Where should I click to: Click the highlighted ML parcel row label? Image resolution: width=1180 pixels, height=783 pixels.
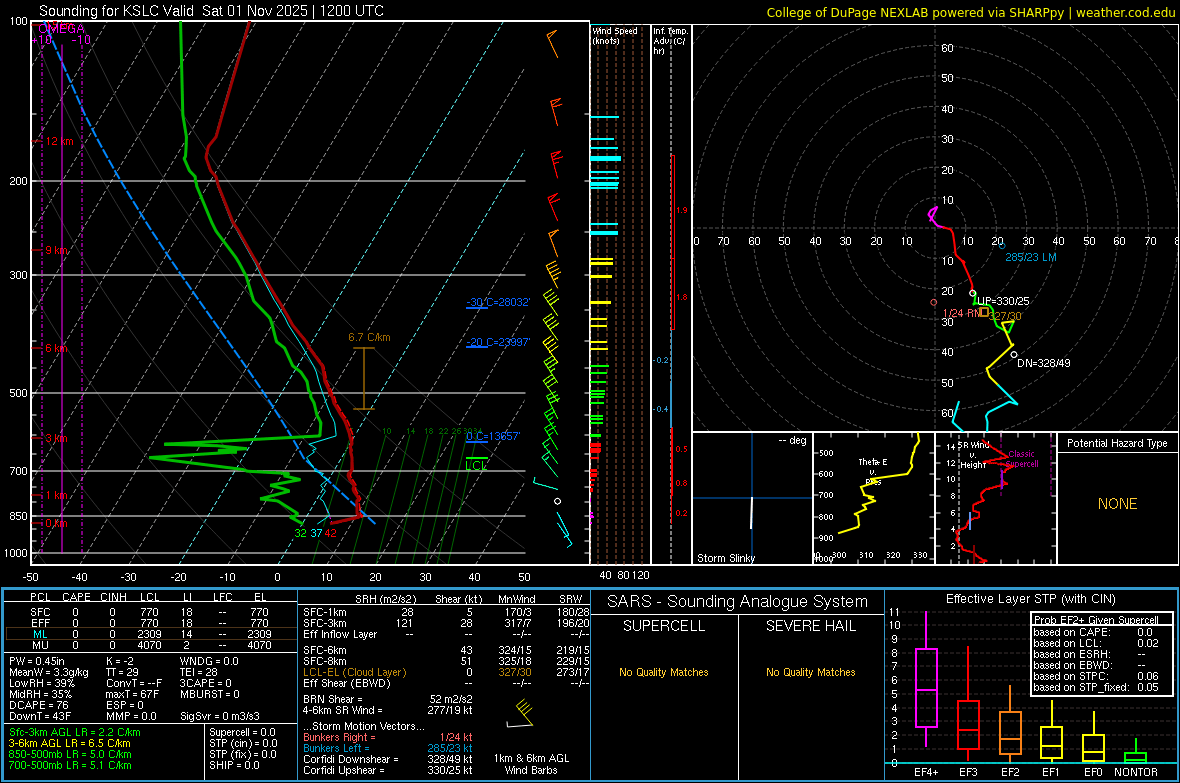pos(40,634)
